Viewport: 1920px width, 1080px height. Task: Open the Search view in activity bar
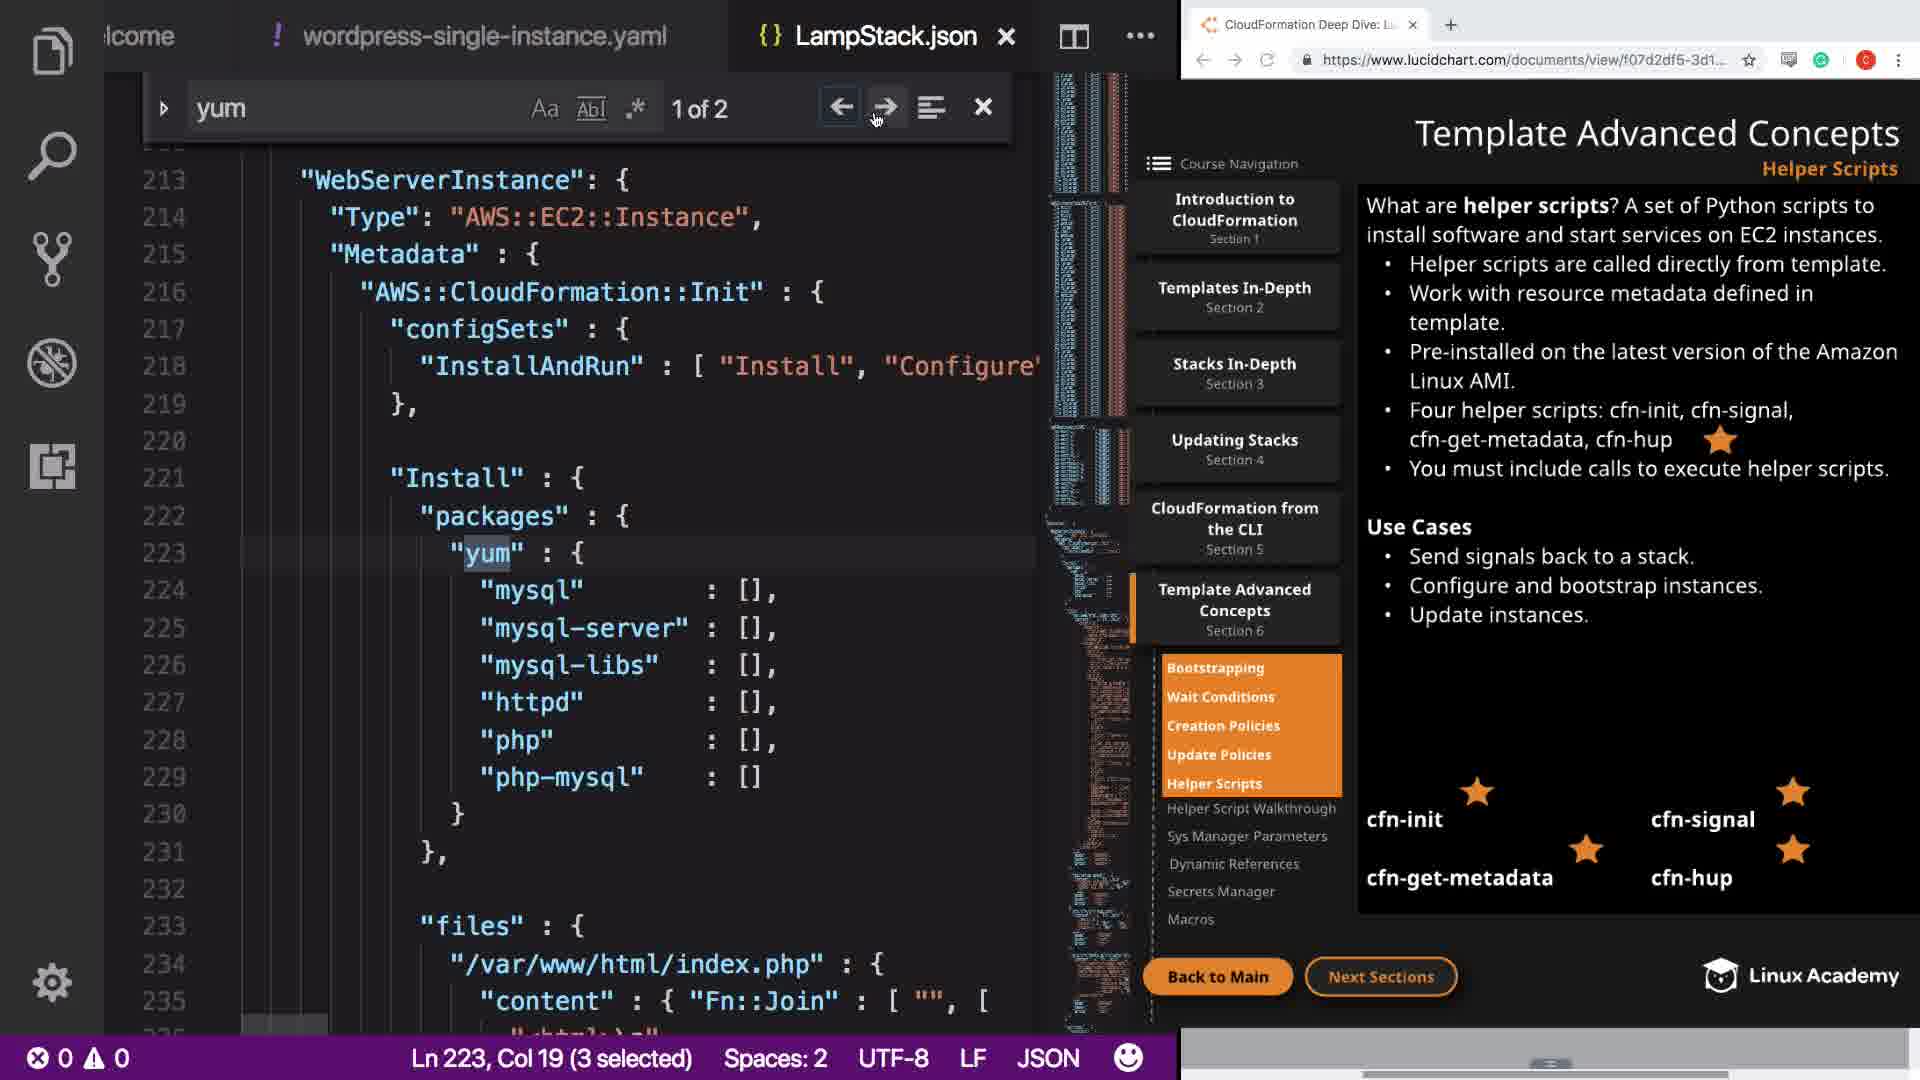pyautogui.click(x=52, y=155)
